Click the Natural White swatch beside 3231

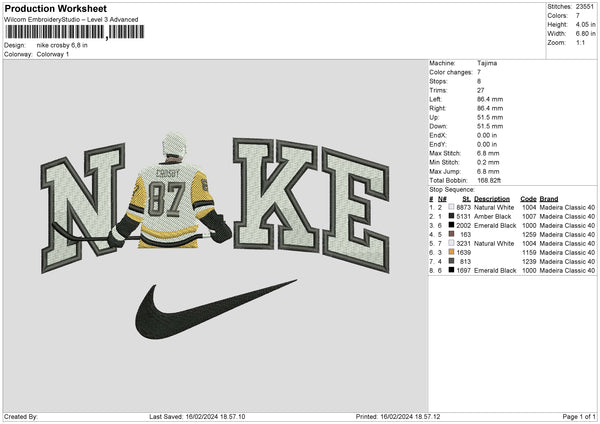point(451,243)
